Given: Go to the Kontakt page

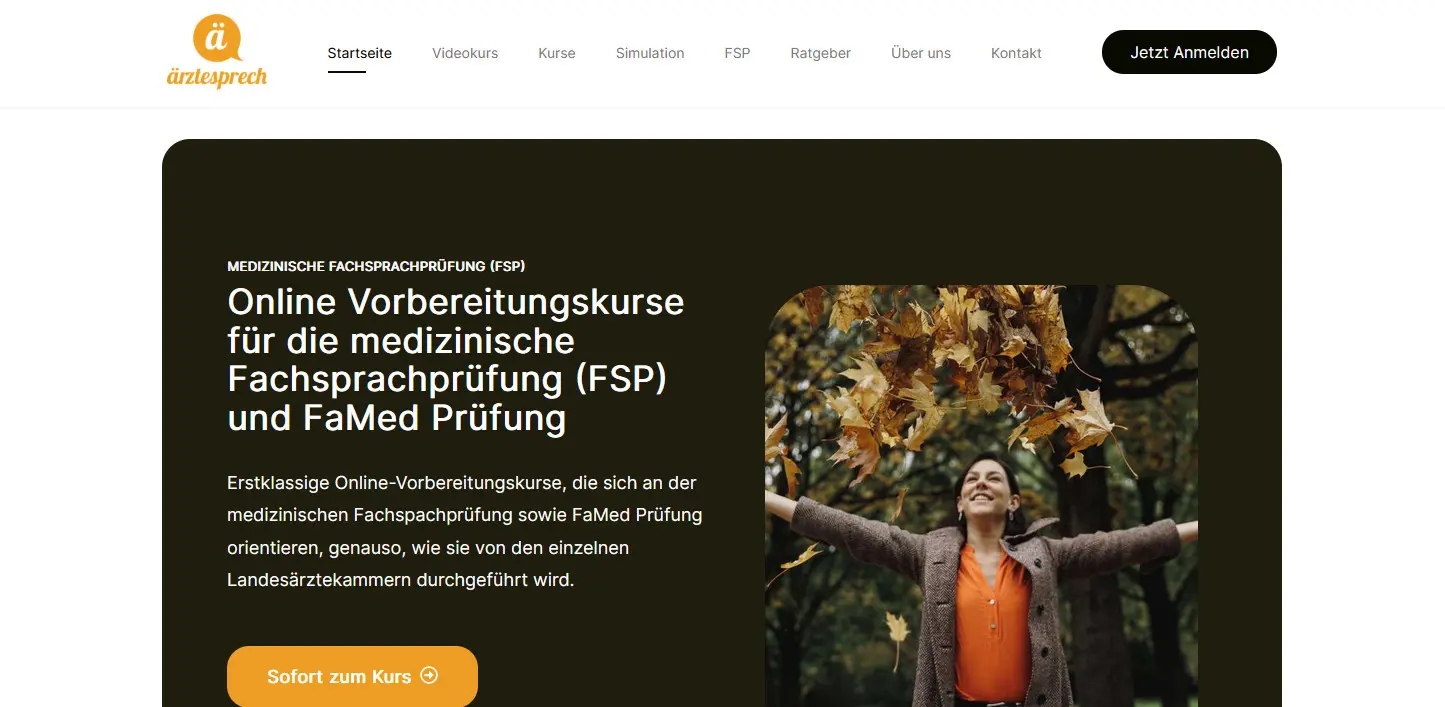Looking at the screenshot, I should pos(1016,53).
